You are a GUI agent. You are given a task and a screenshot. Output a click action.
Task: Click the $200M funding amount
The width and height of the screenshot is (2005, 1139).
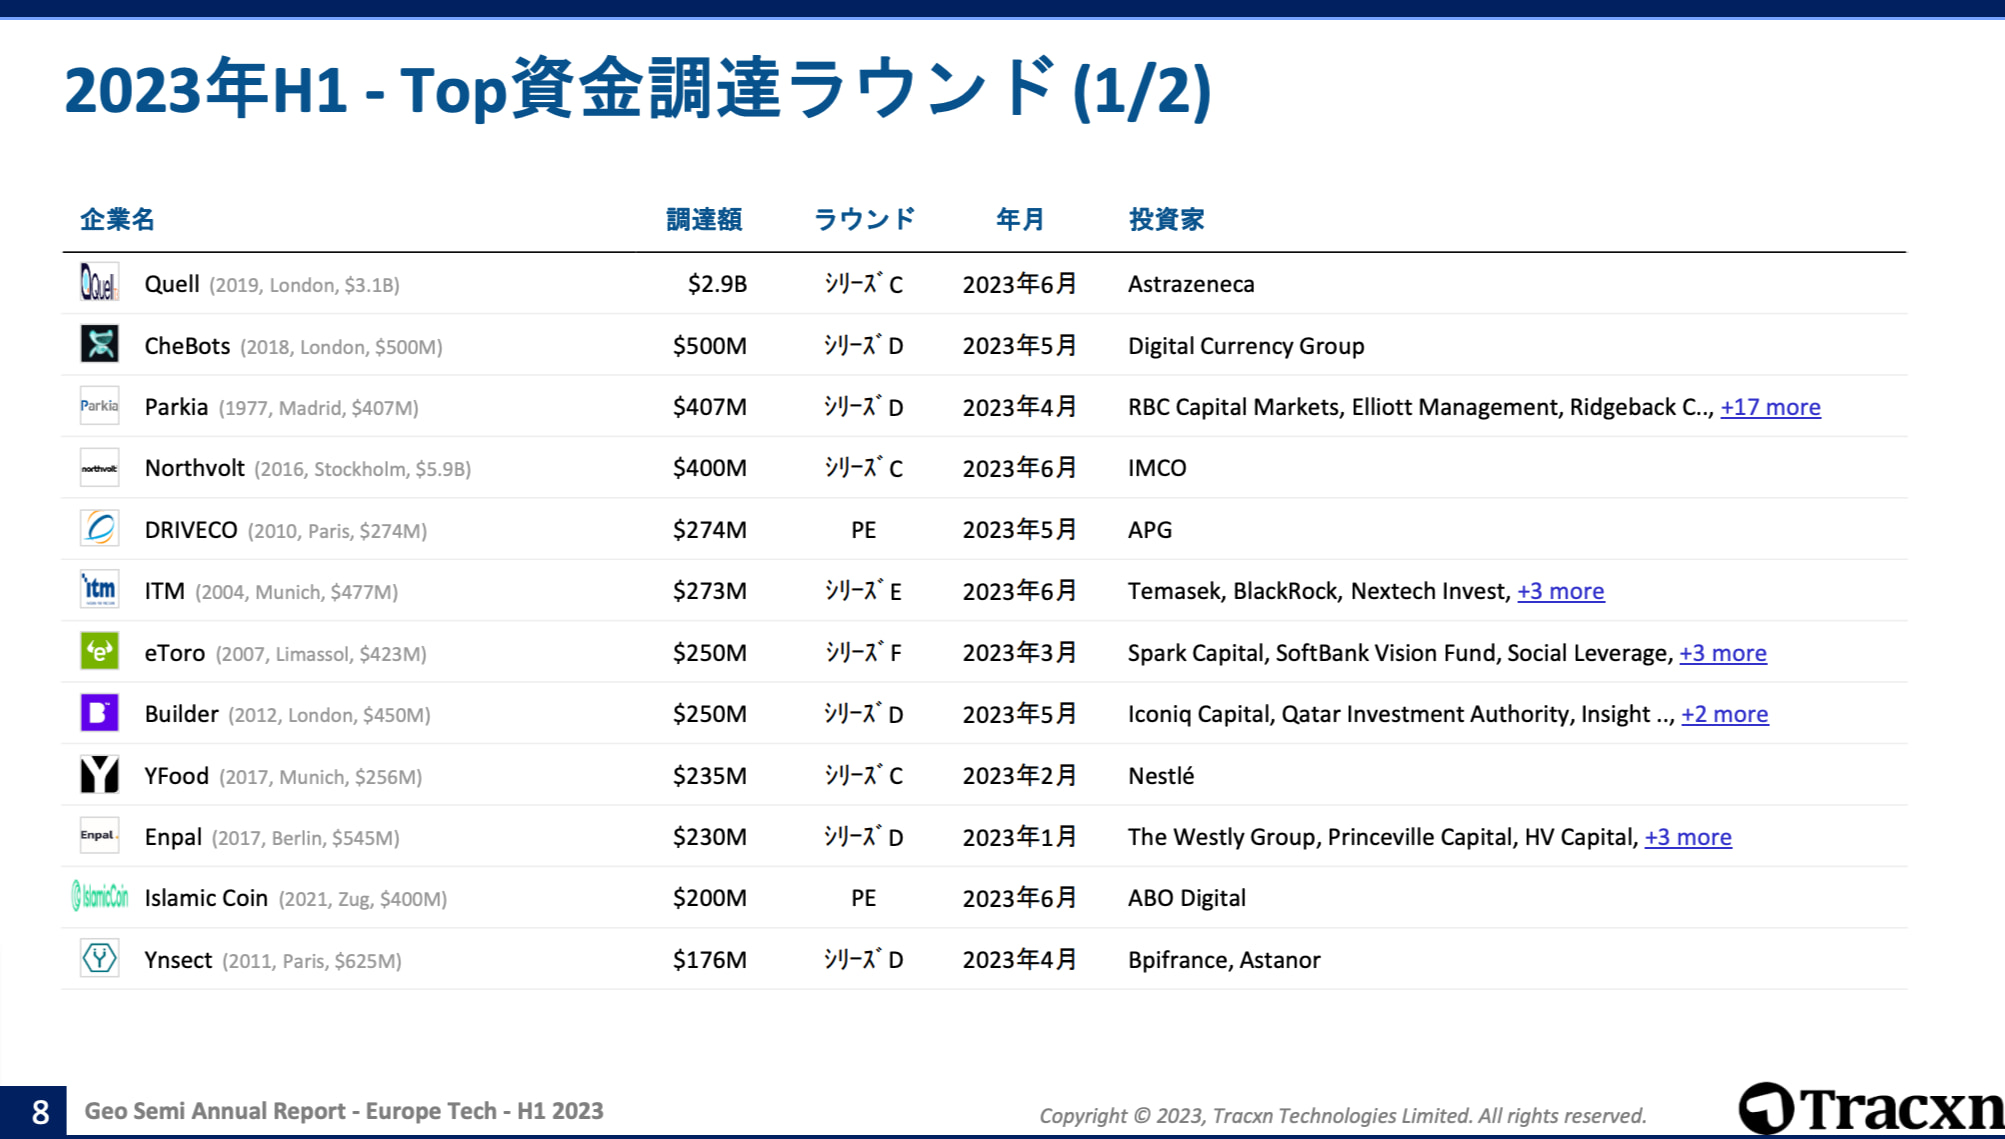[x=709, y=898]
